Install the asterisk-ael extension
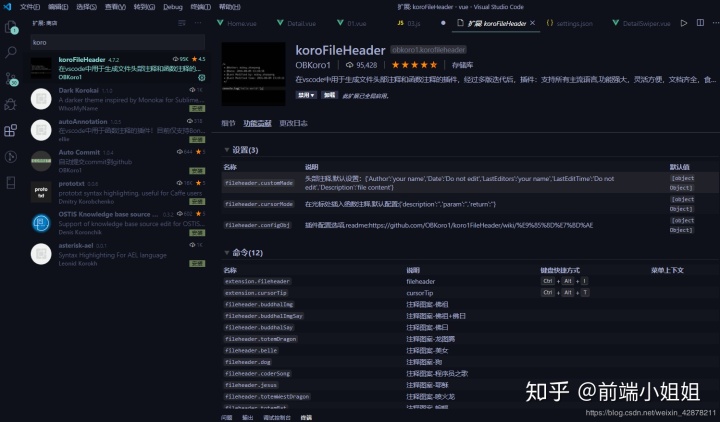The width and height of the screenshot is (720, 422). tap(197, 264)
